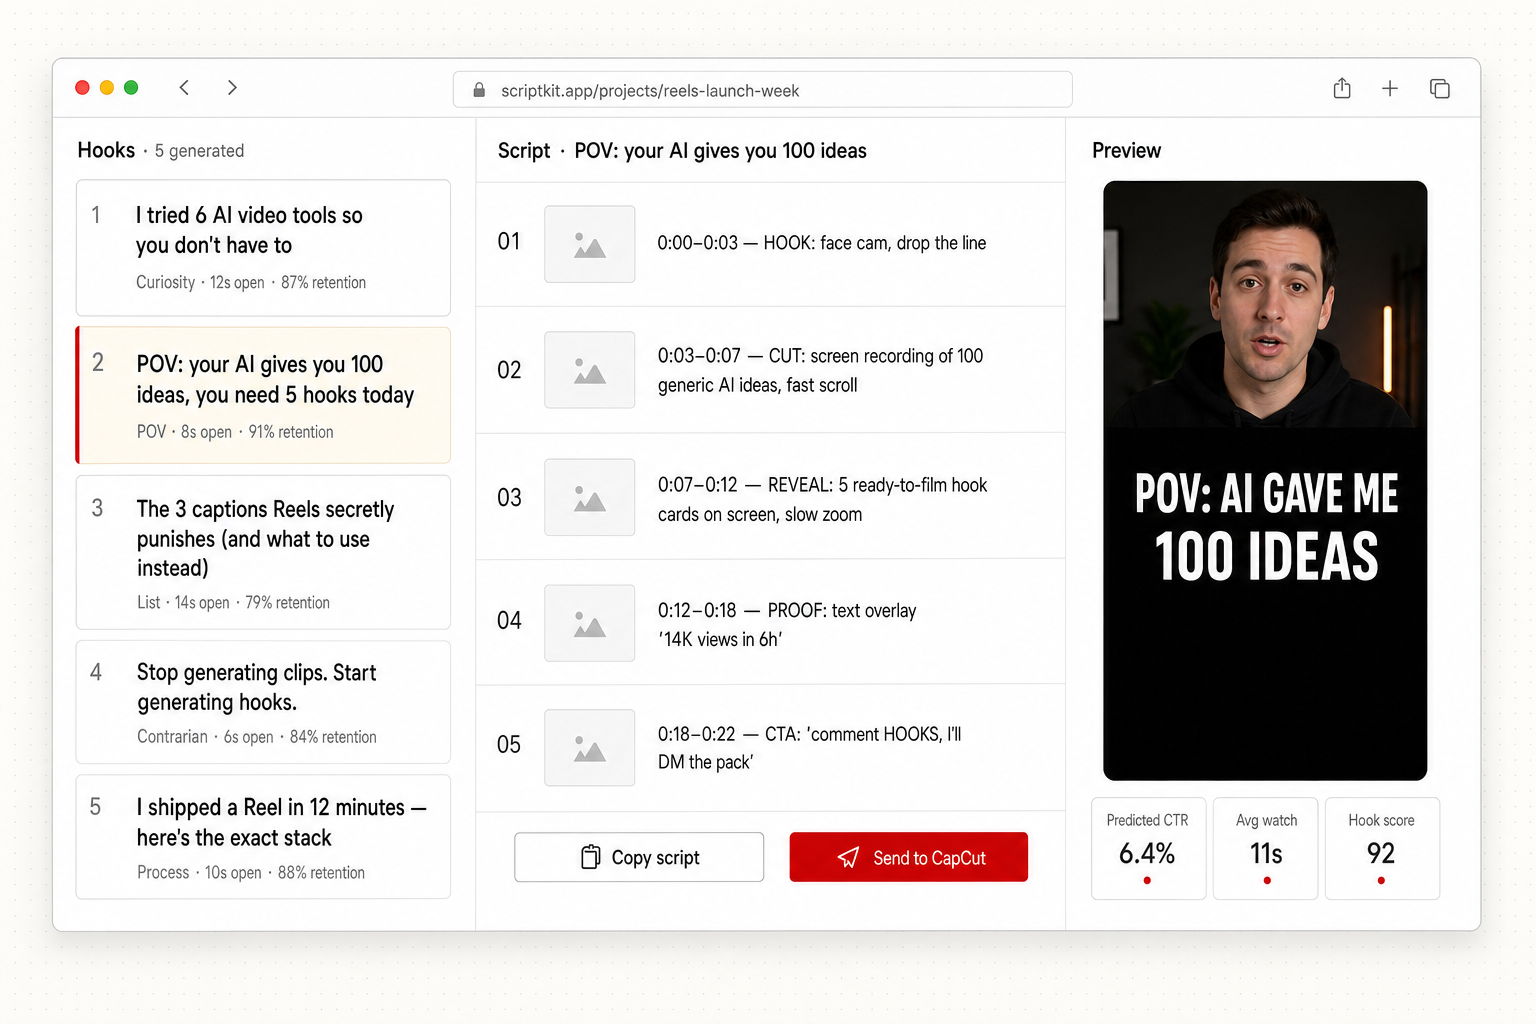Screen dimensions: 1536x1024
Task: Click the '5 generated' label
Action: 199,151
